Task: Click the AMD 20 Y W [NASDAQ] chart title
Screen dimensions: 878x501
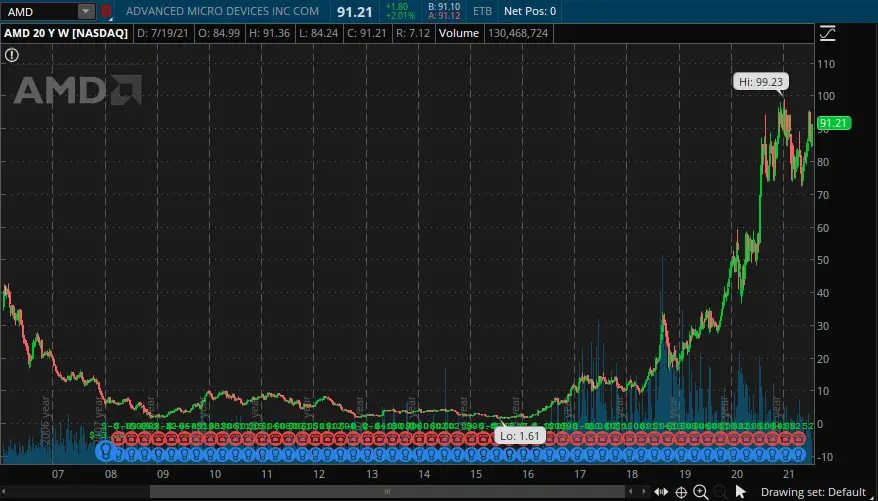Action: [x=66, y=33]
